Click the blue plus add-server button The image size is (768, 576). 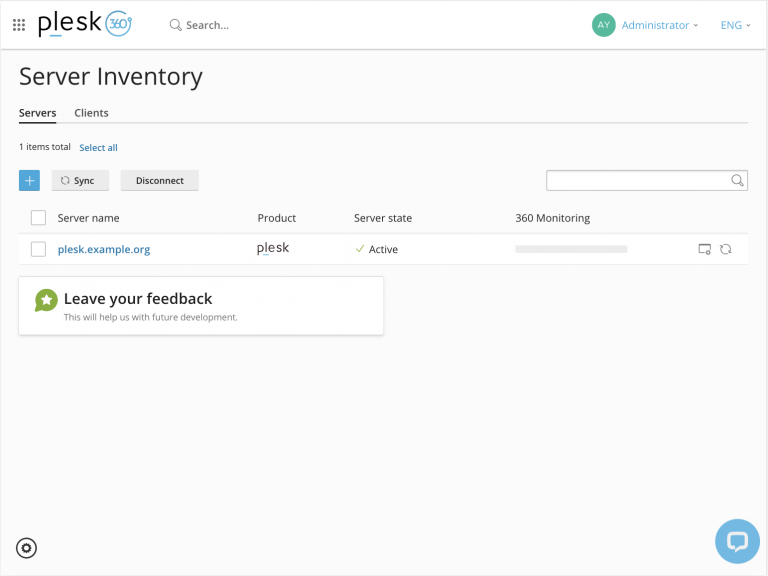point(29,181)
